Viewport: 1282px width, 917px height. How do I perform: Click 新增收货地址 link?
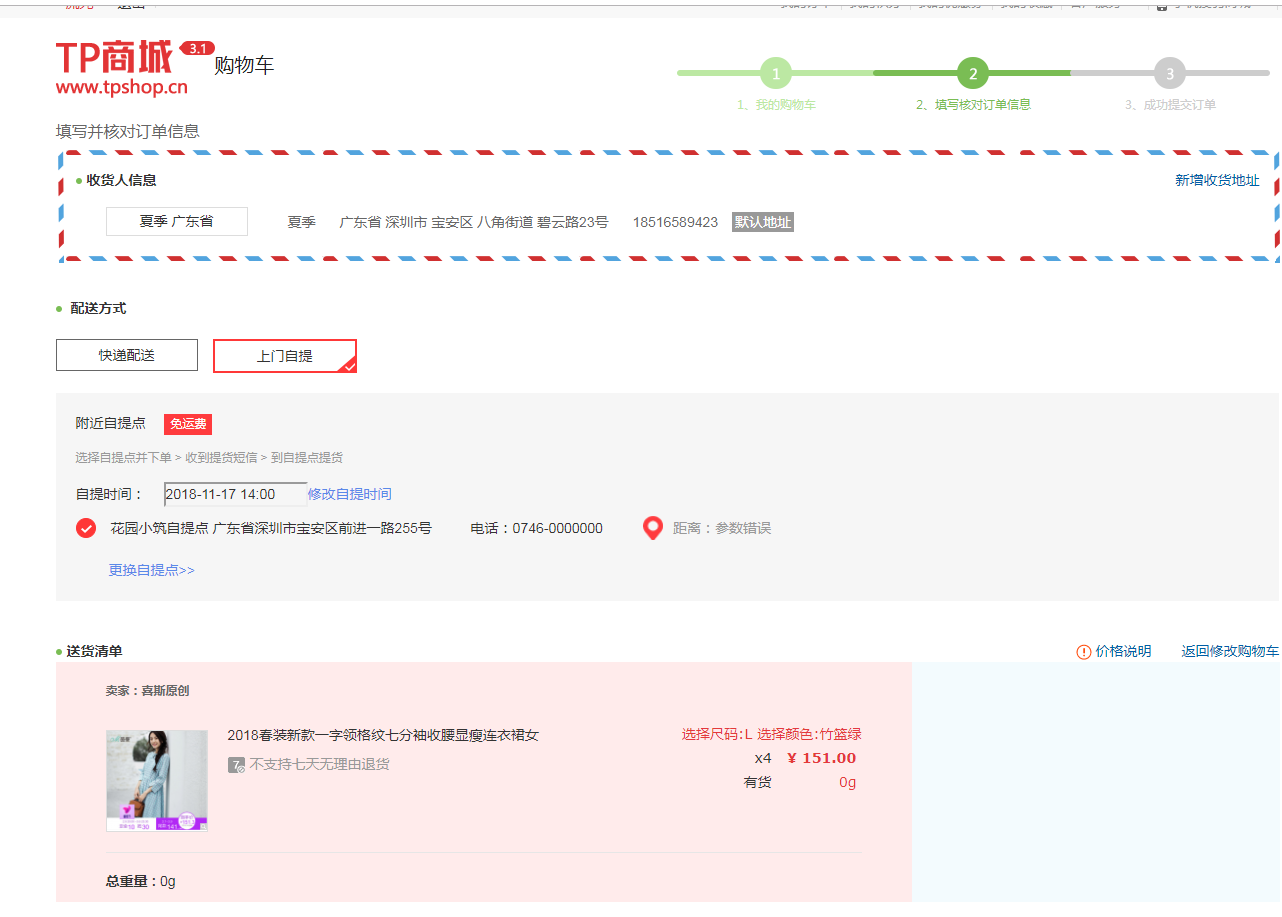click(x=1217, y=181)
